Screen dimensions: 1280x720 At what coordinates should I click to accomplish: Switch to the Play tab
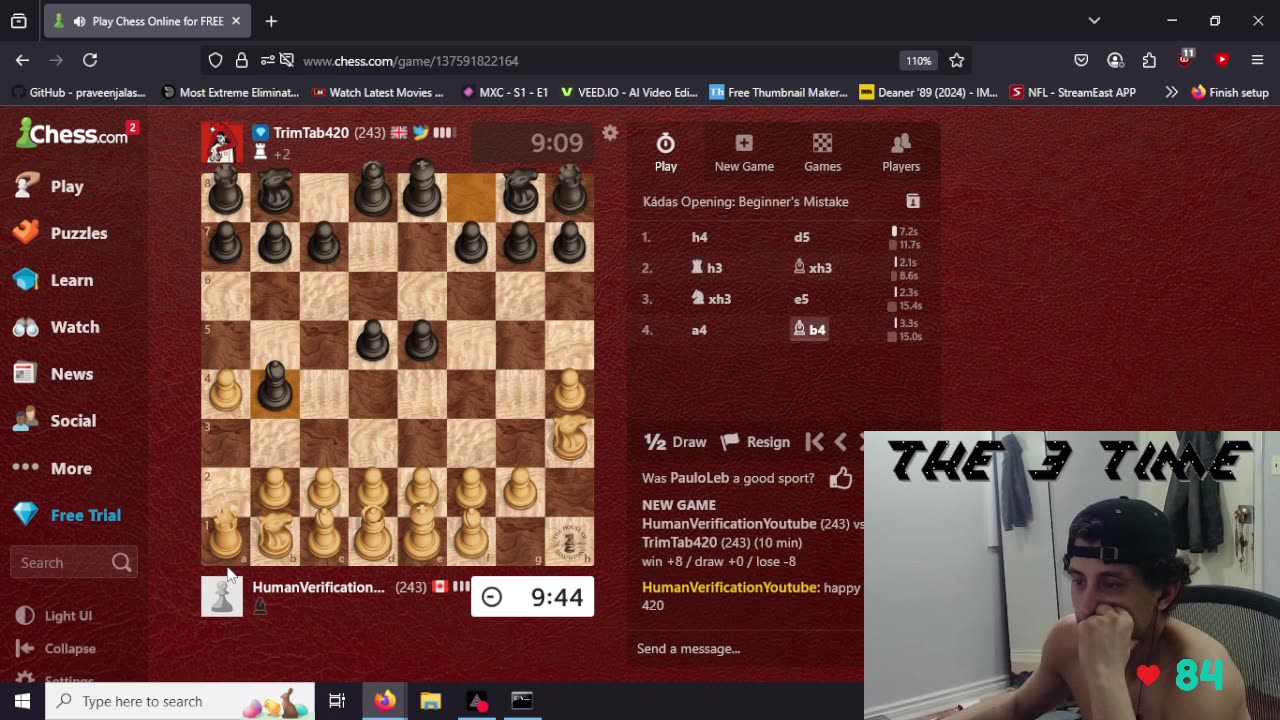click(x=666, y=152)
